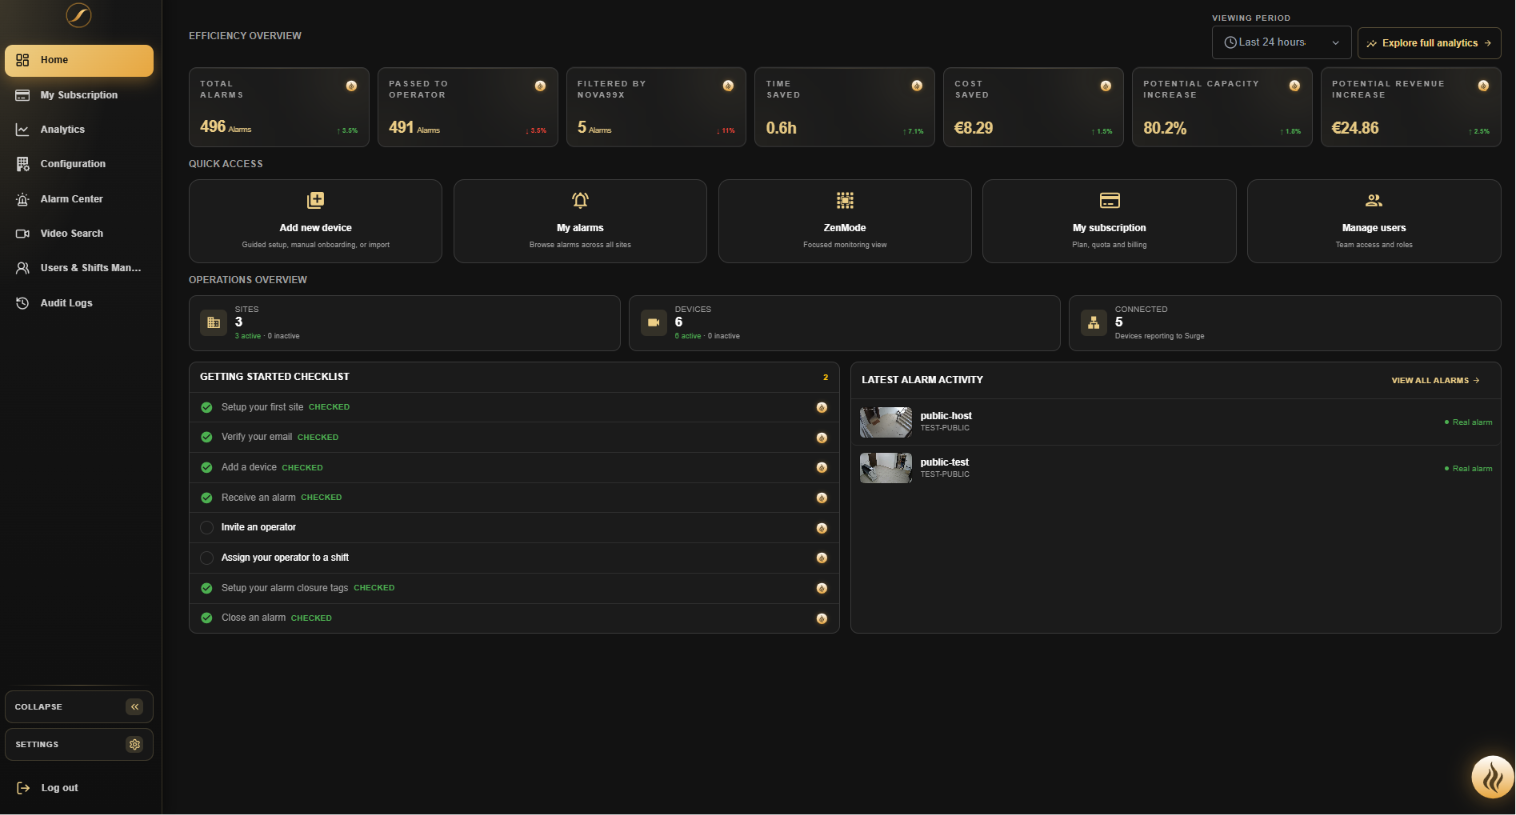Viewport: 1516px width, 815px height.
Task: Launch ZenMode quick access card
Action: 845,221
